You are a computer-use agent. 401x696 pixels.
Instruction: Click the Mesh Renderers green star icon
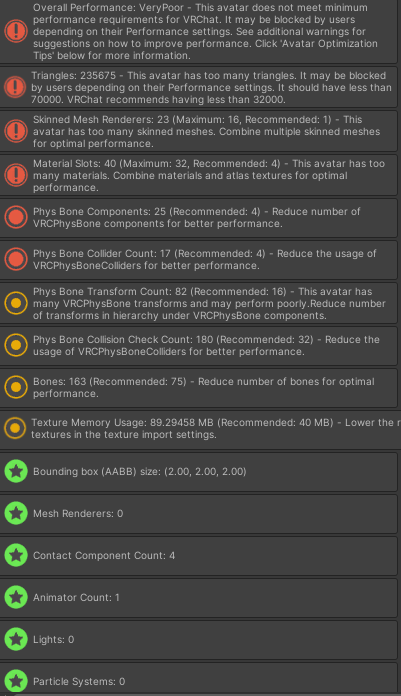(16, 514)
